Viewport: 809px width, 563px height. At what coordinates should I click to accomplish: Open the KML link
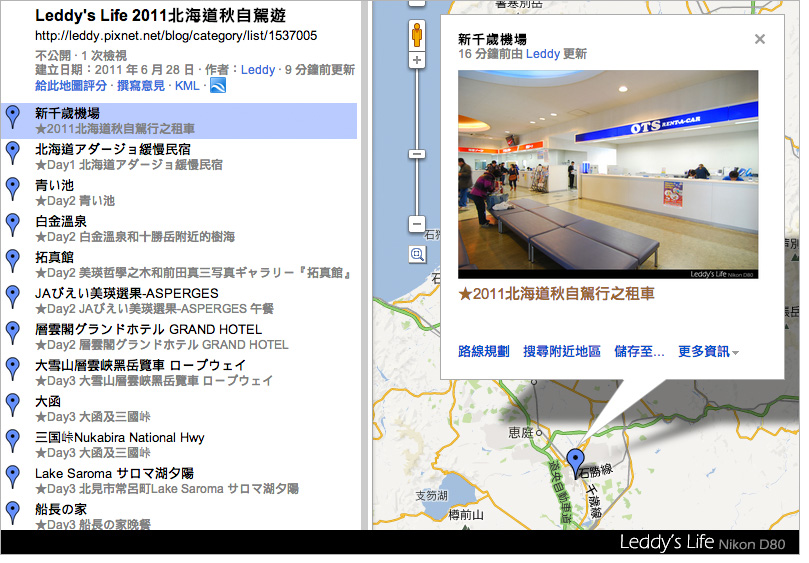[189, 87]
